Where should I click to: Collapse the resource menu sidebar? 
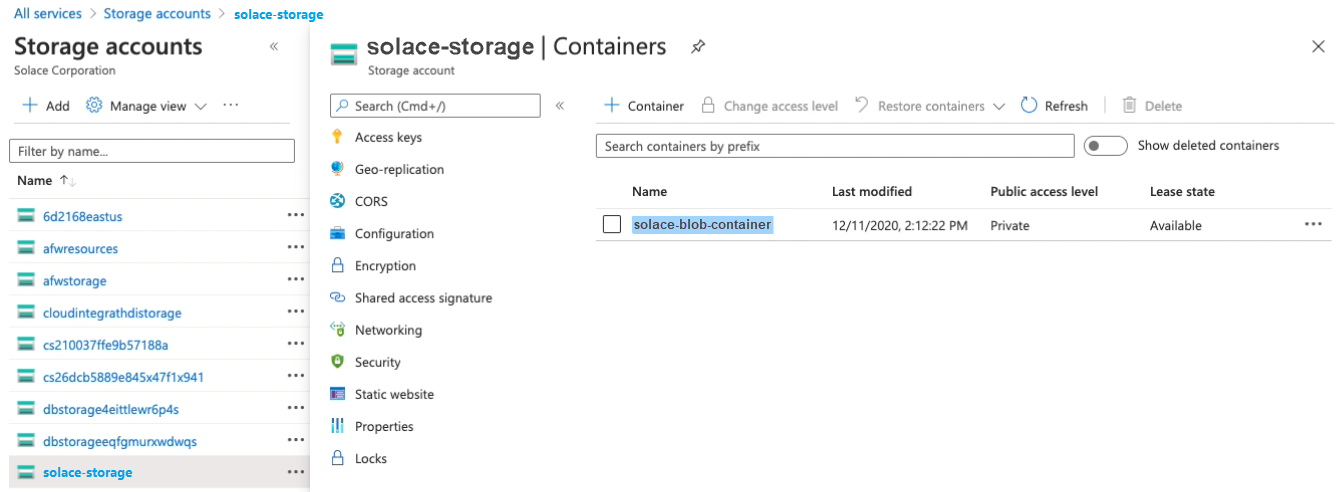(x=560, y=105)
